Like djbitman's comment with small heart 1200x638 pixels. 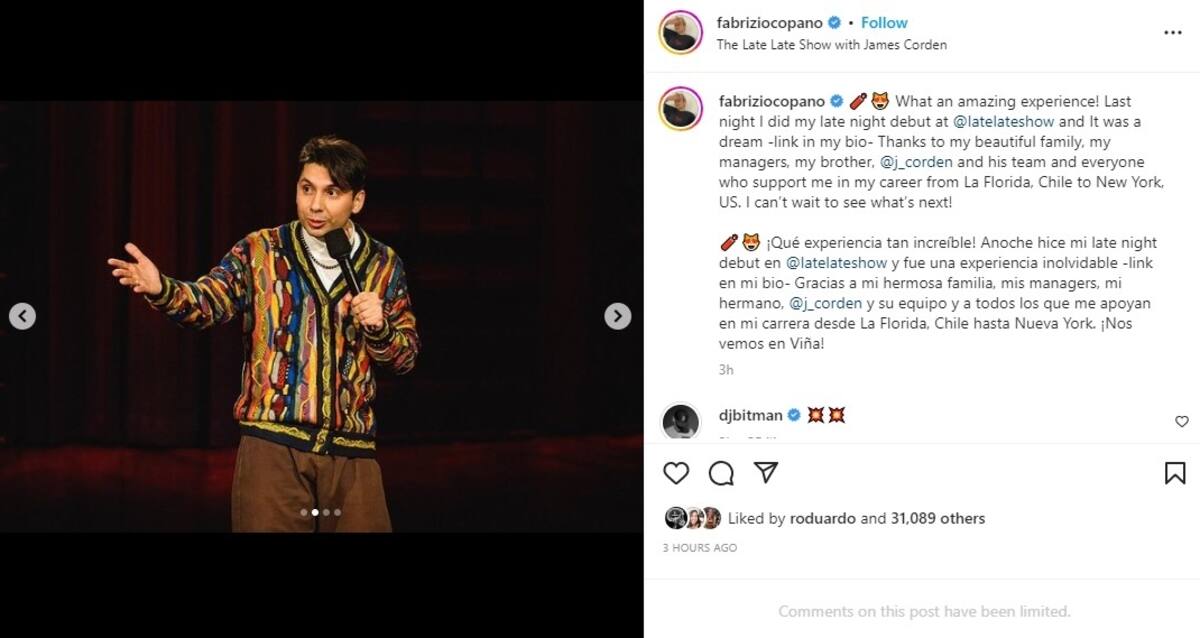click(x=1181, y=422)
